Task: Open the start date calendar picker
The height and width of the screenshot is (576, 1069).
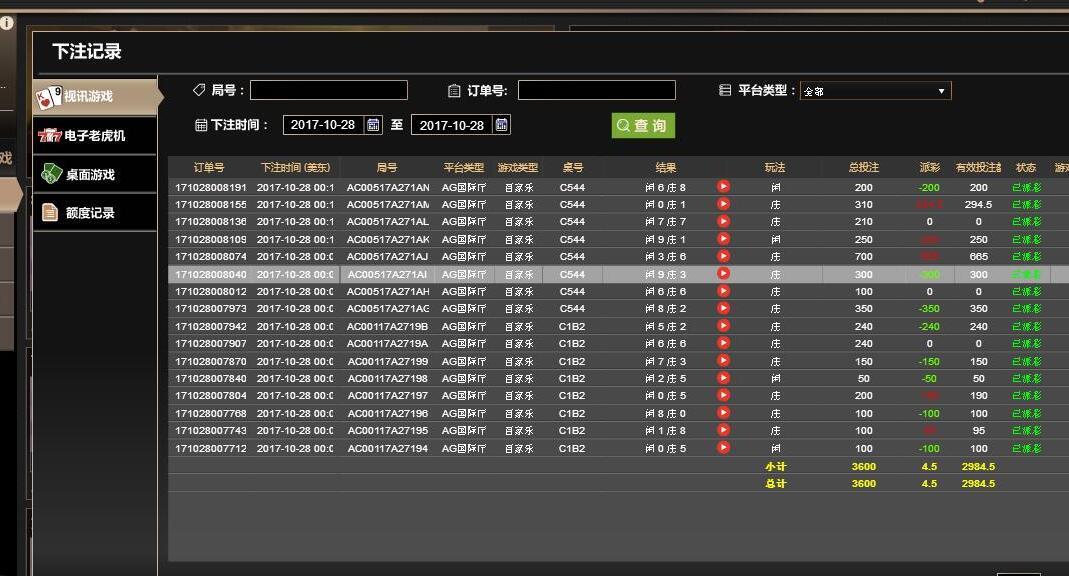Action: click(x=373, y=125)
